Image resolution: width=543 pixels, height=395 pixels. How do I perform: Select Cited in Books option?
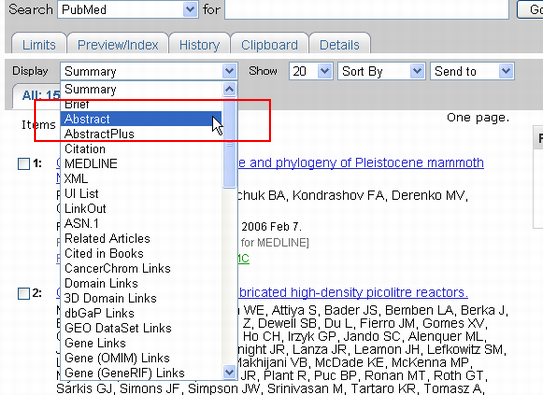pyautogui.click(x=141, y=253)
